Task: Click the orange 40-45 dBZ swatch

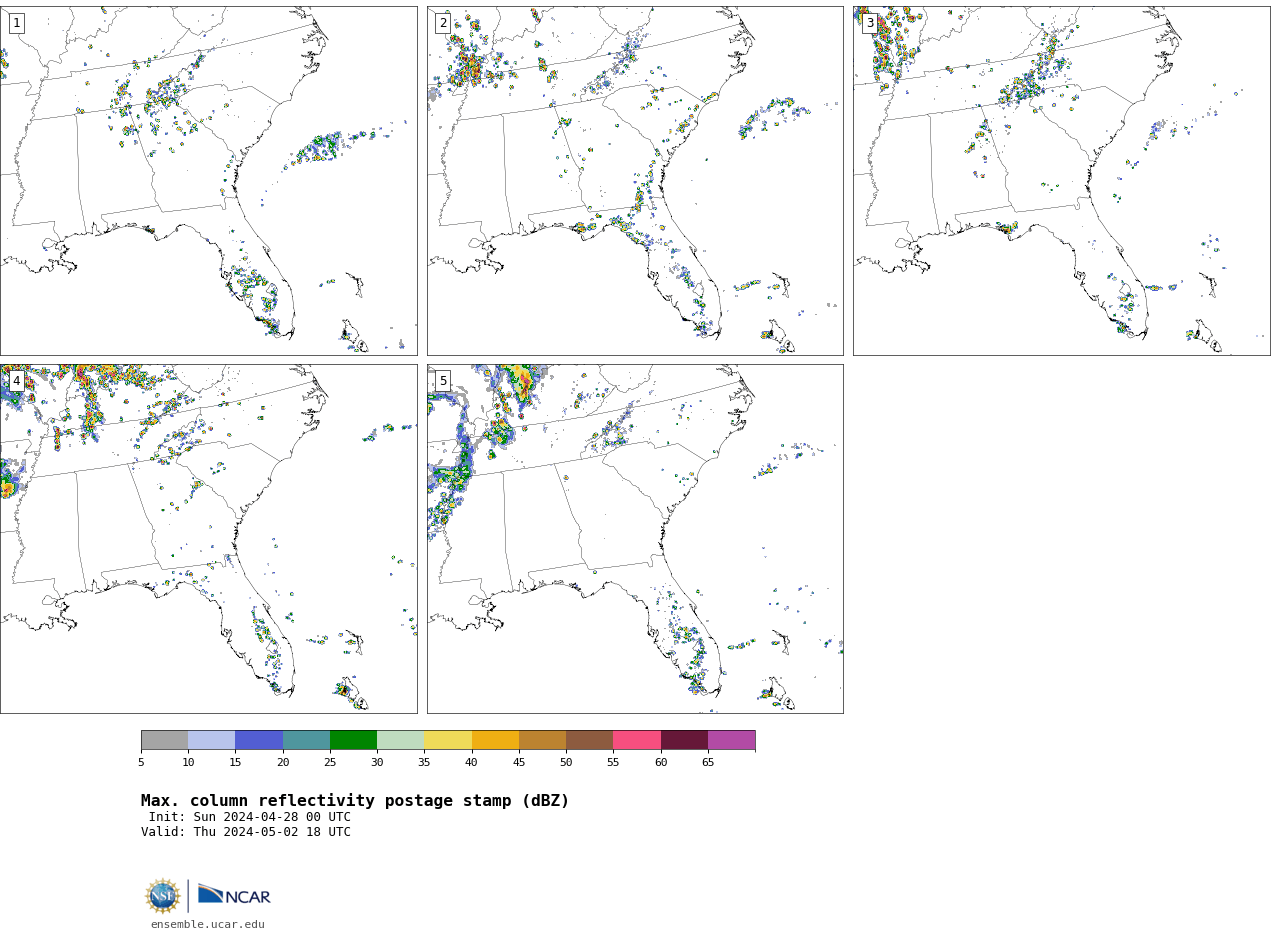Action: coord(495,740)
